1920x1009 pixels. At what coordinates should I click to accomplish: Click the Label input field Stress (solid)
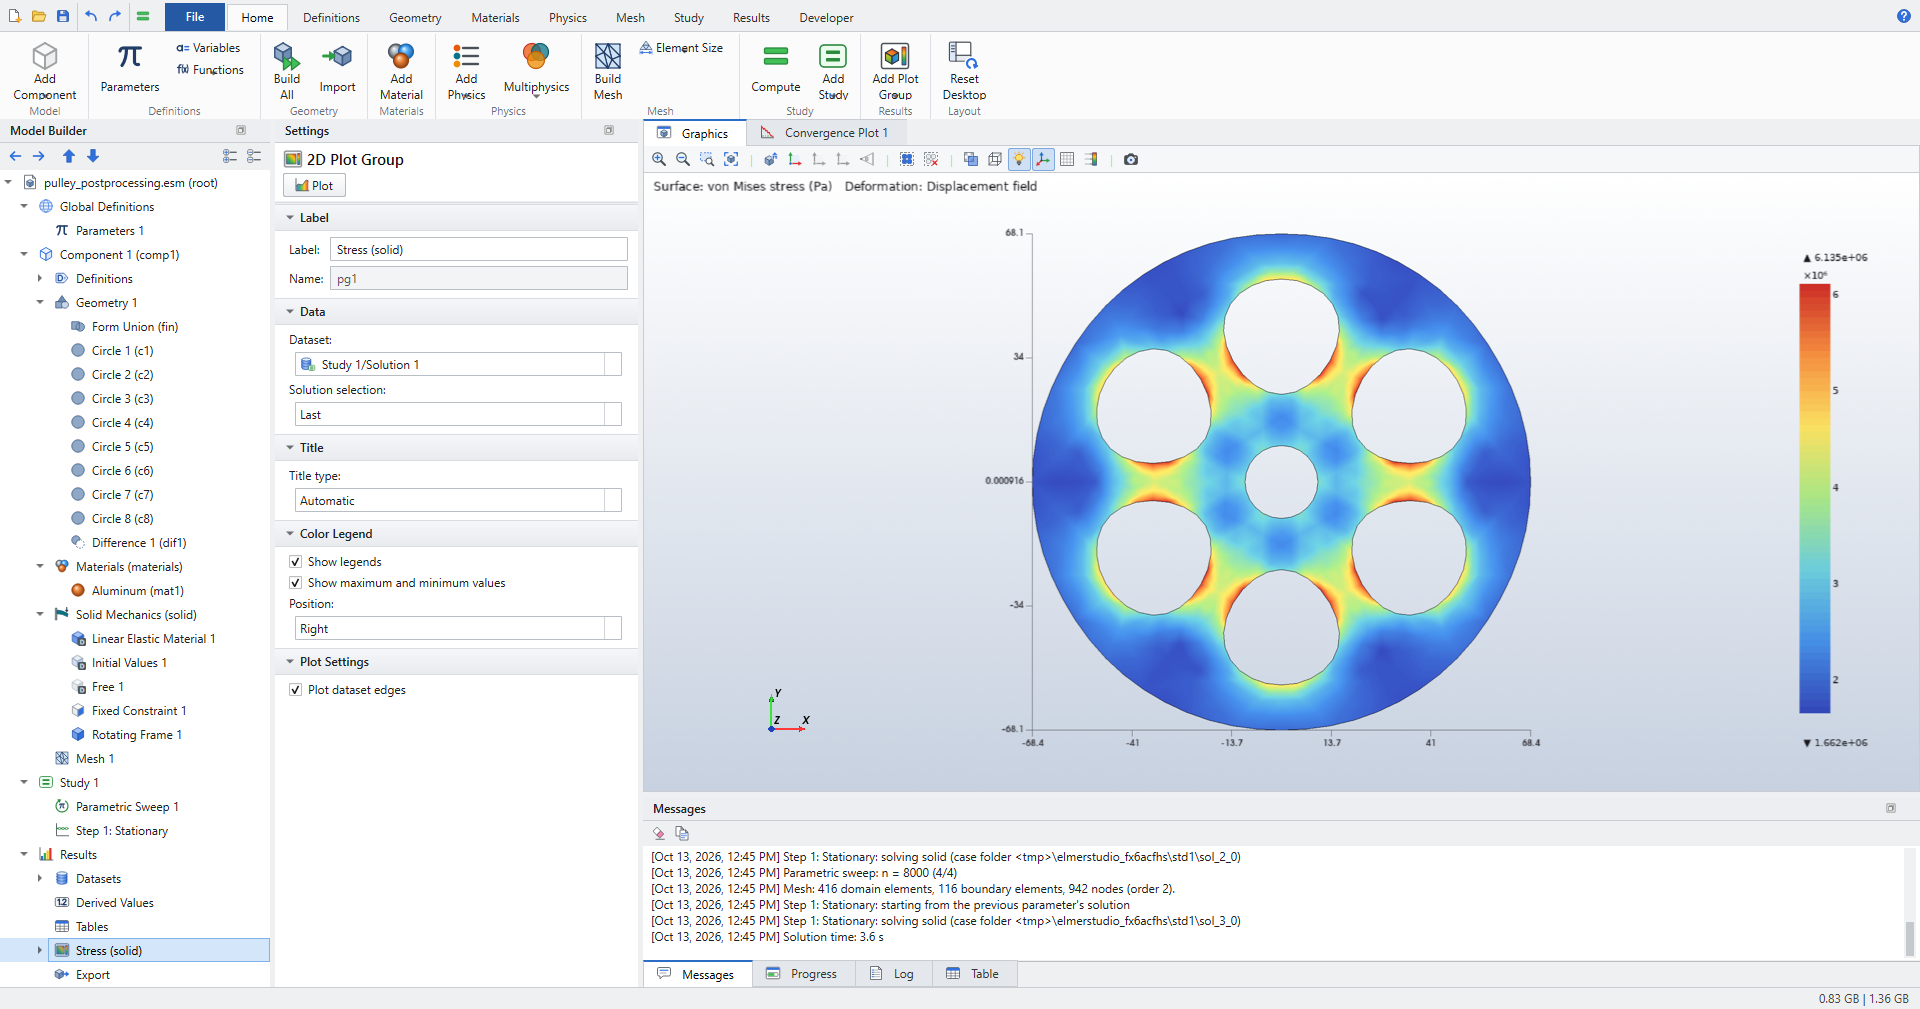pyautogui.click(x=479, y=250)
